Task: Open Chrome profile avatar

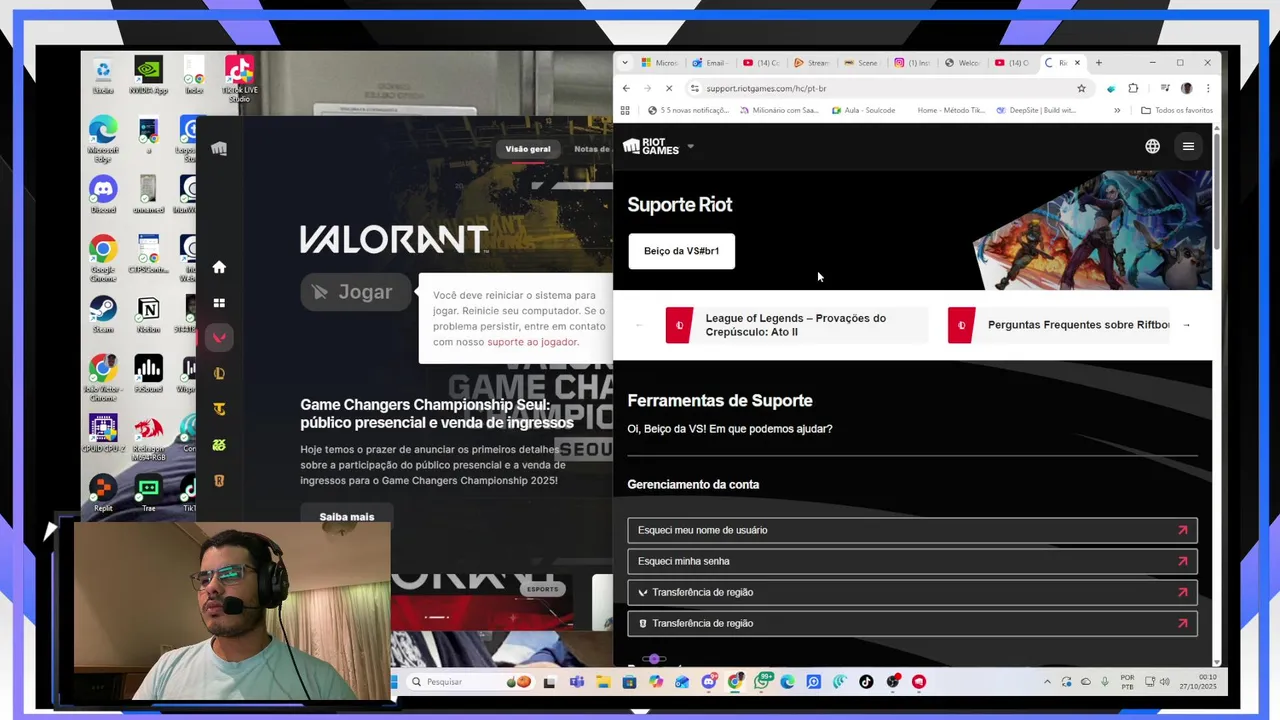Action: pos(1186,88)
